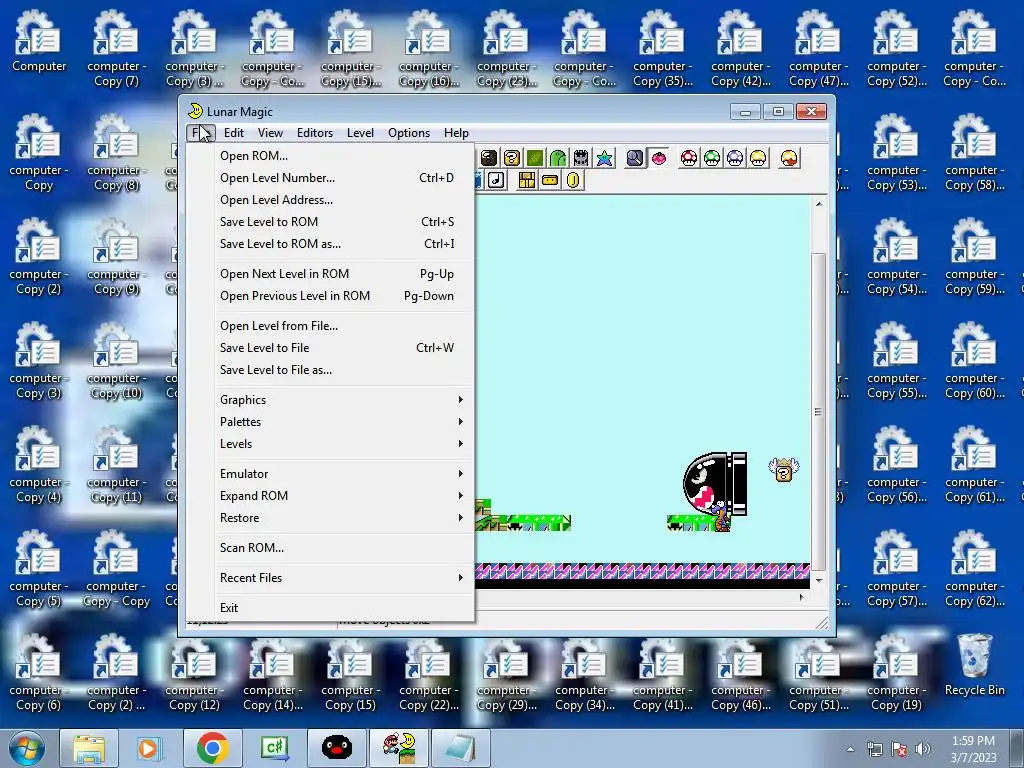Click the Windows Start button
The image size is (1024, 768).
(x=27, y=748)
